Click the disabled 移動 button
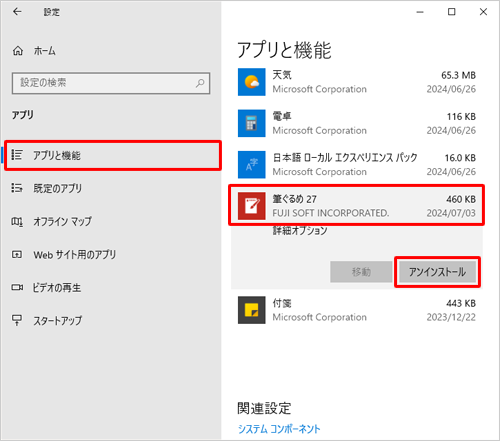This screenshot has width=500, height=441. point(361,272)
